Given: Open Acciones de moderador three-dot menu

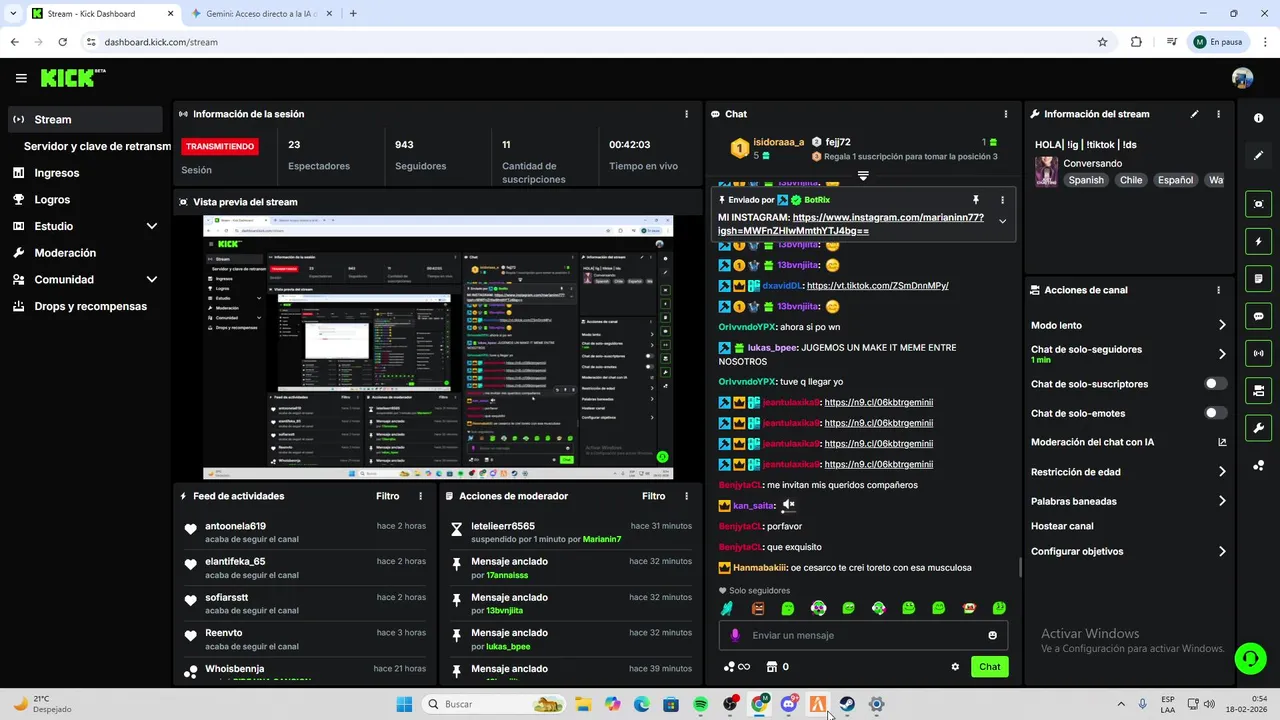Looking at the screenshot, I should [x=686, y=496].
